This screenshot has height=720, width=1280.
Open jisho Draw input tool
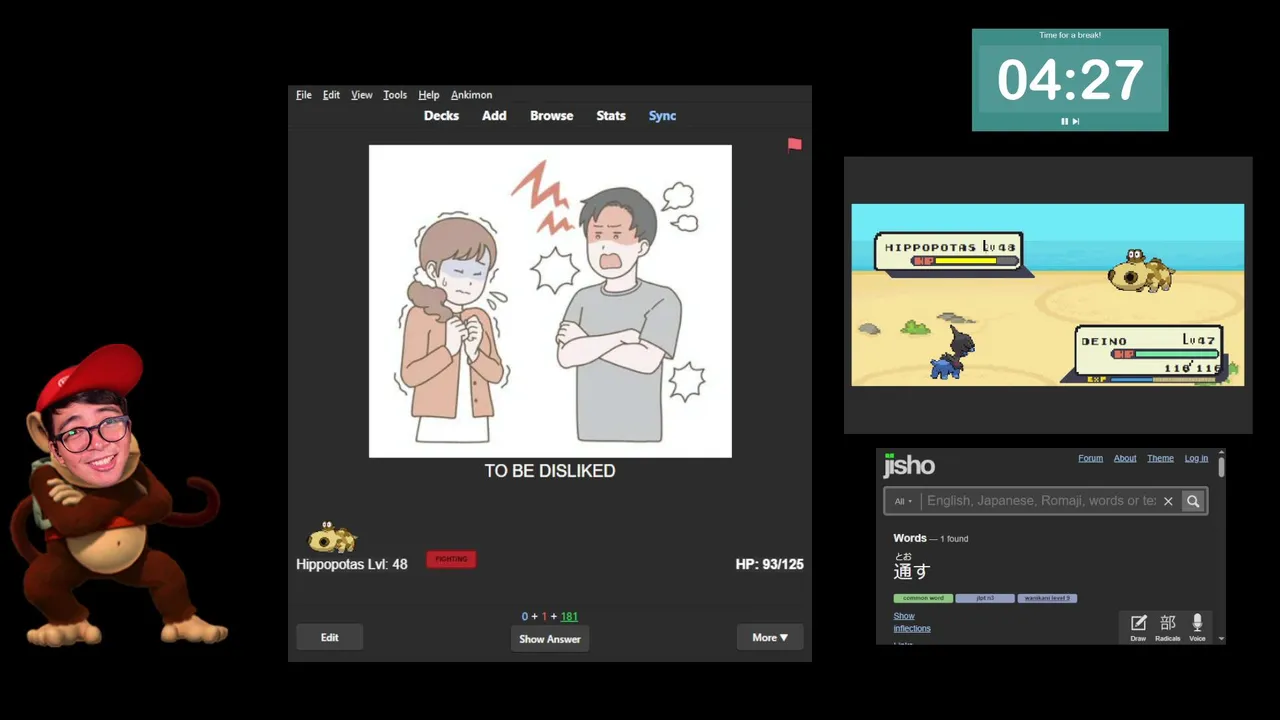pos(1138,627)
